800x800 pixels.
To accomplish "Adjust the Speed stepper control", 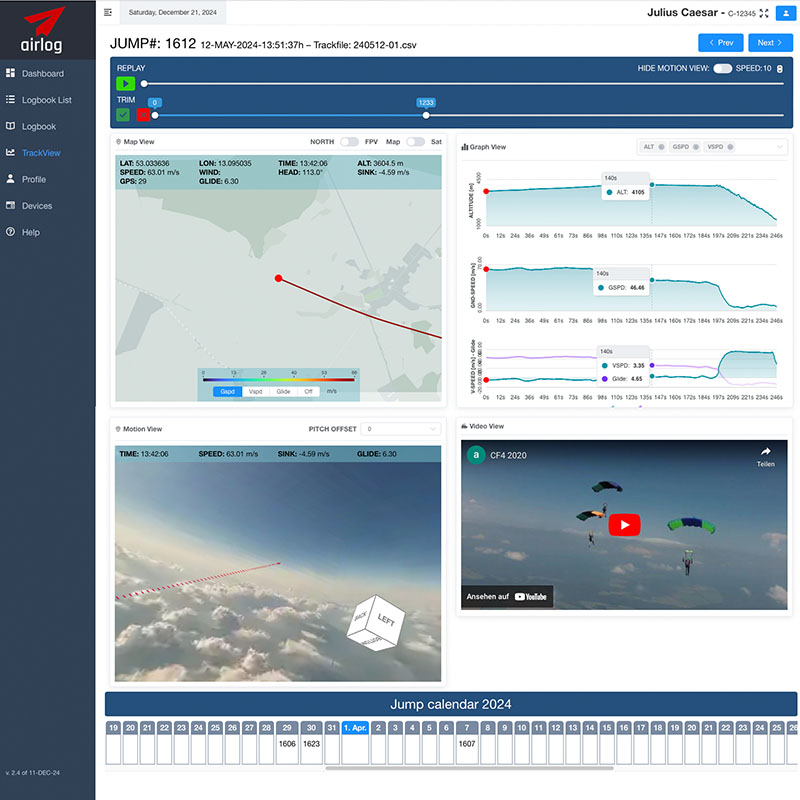I will click(x=780, y=68).
